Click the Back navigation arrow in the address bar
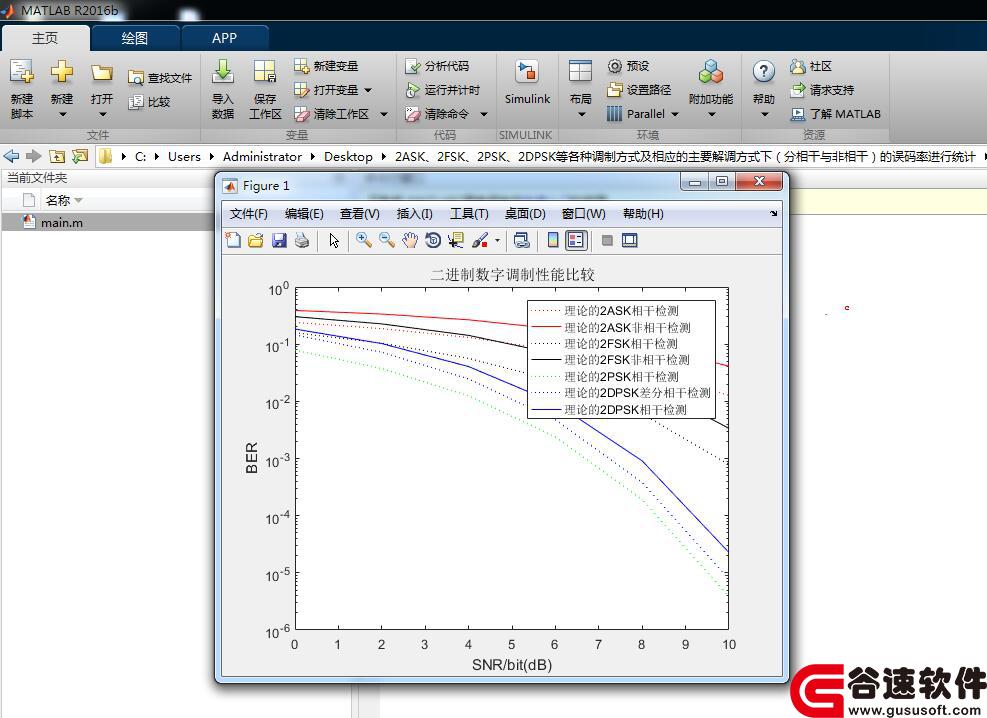The image size is (987, 718). [11, 156]
